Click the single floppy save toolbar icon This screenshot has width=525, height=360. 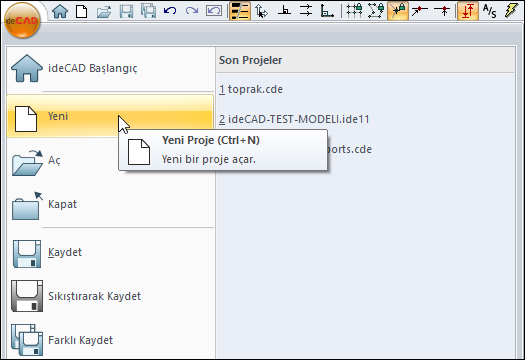(126, 11)
